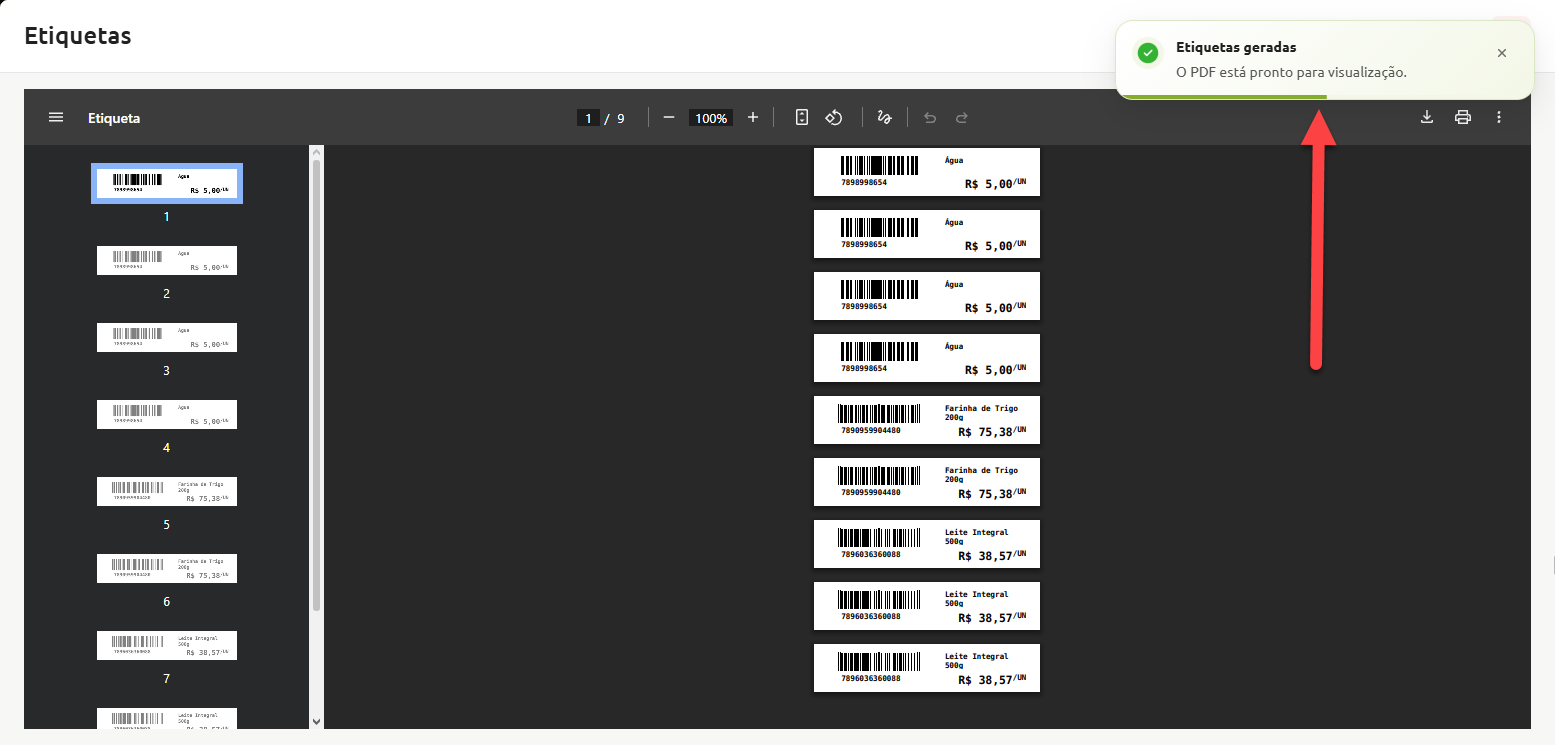The height and width of the screenshot is (745, 1555).
Task: Click the first Leite Integral label
Action: tap(927, 544)
